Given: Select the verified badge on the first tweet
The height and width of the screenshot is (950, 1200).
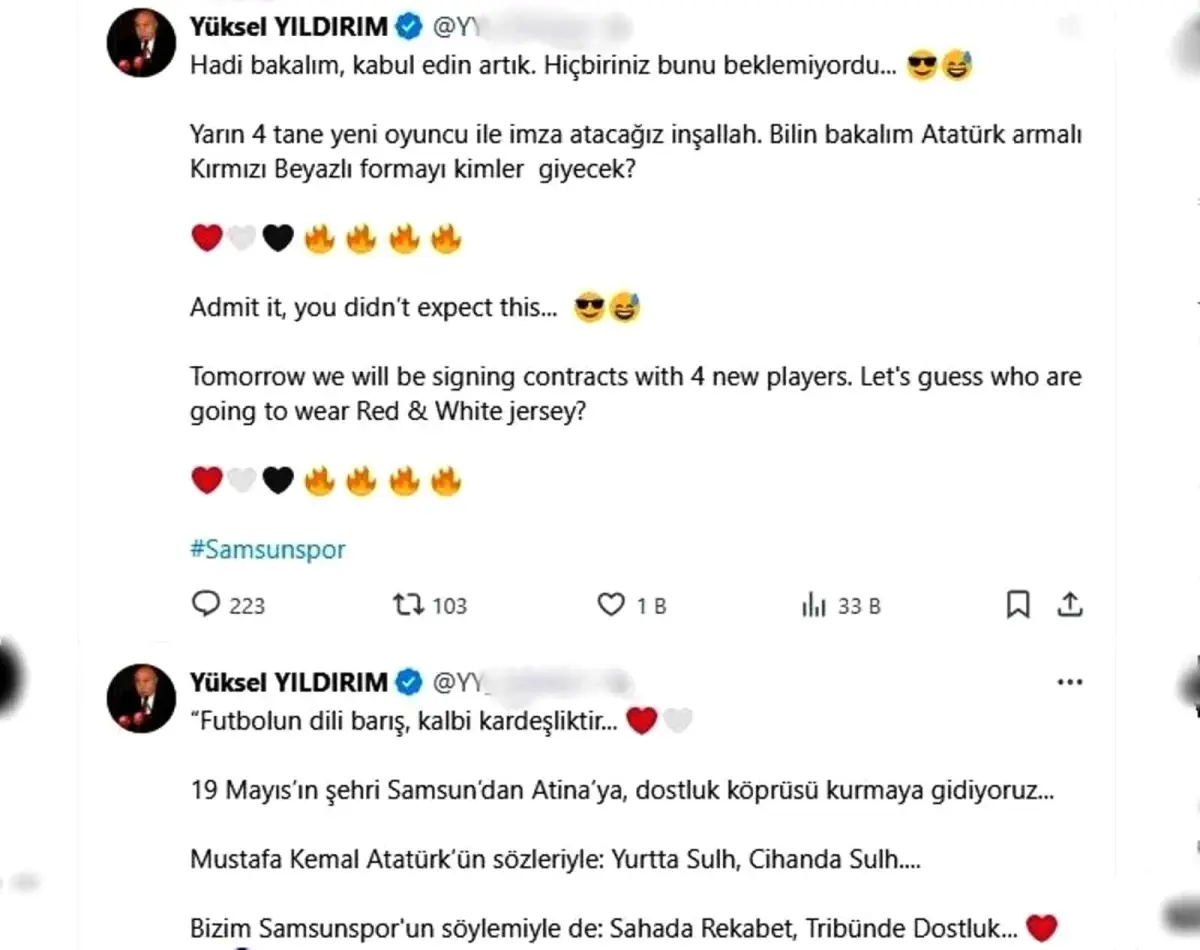Looking at the screenshot, I should pos(408,28).
